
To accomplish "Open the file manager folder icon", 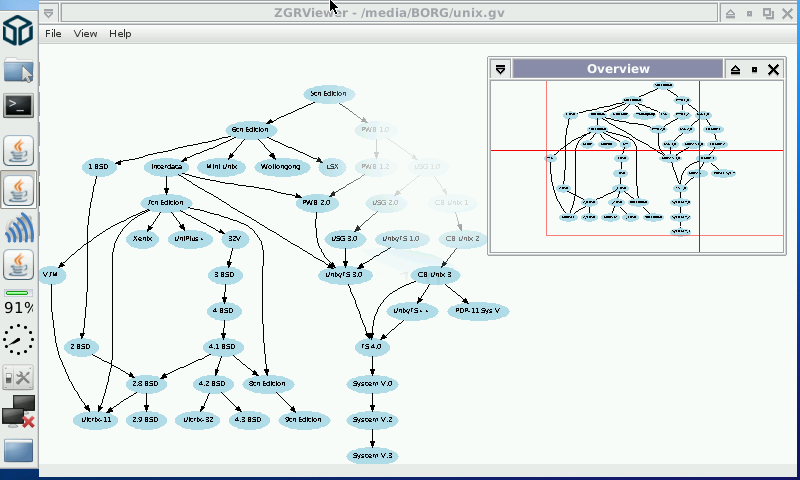I will coord(18,70).
